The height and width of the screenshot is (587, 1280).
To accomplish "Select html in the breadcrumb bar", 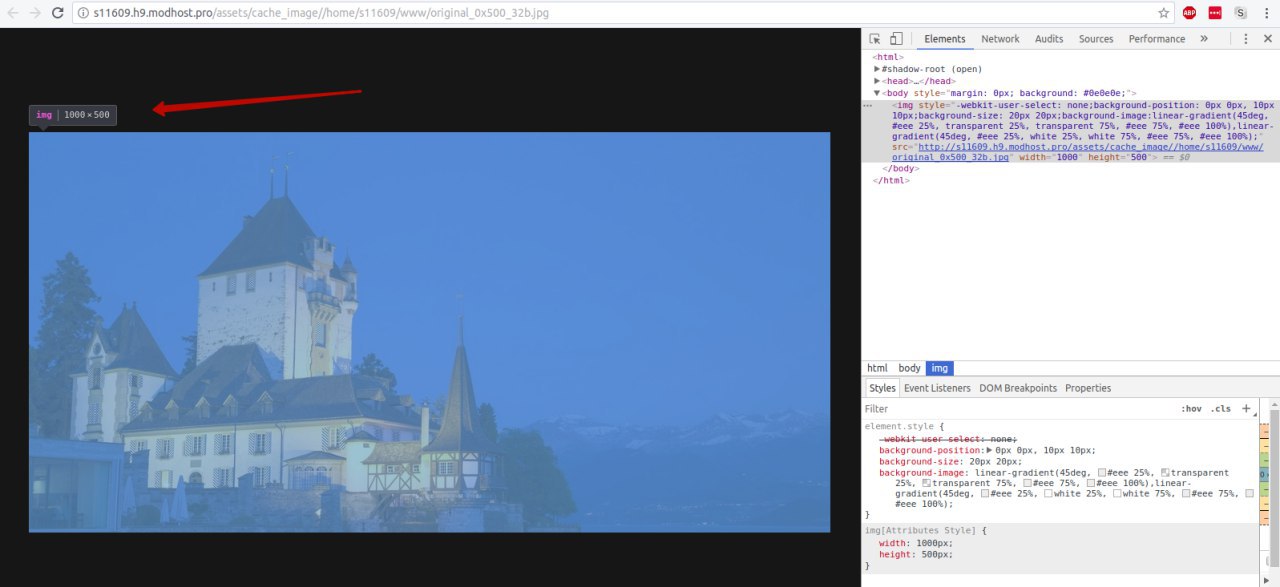I will (877, 368).
